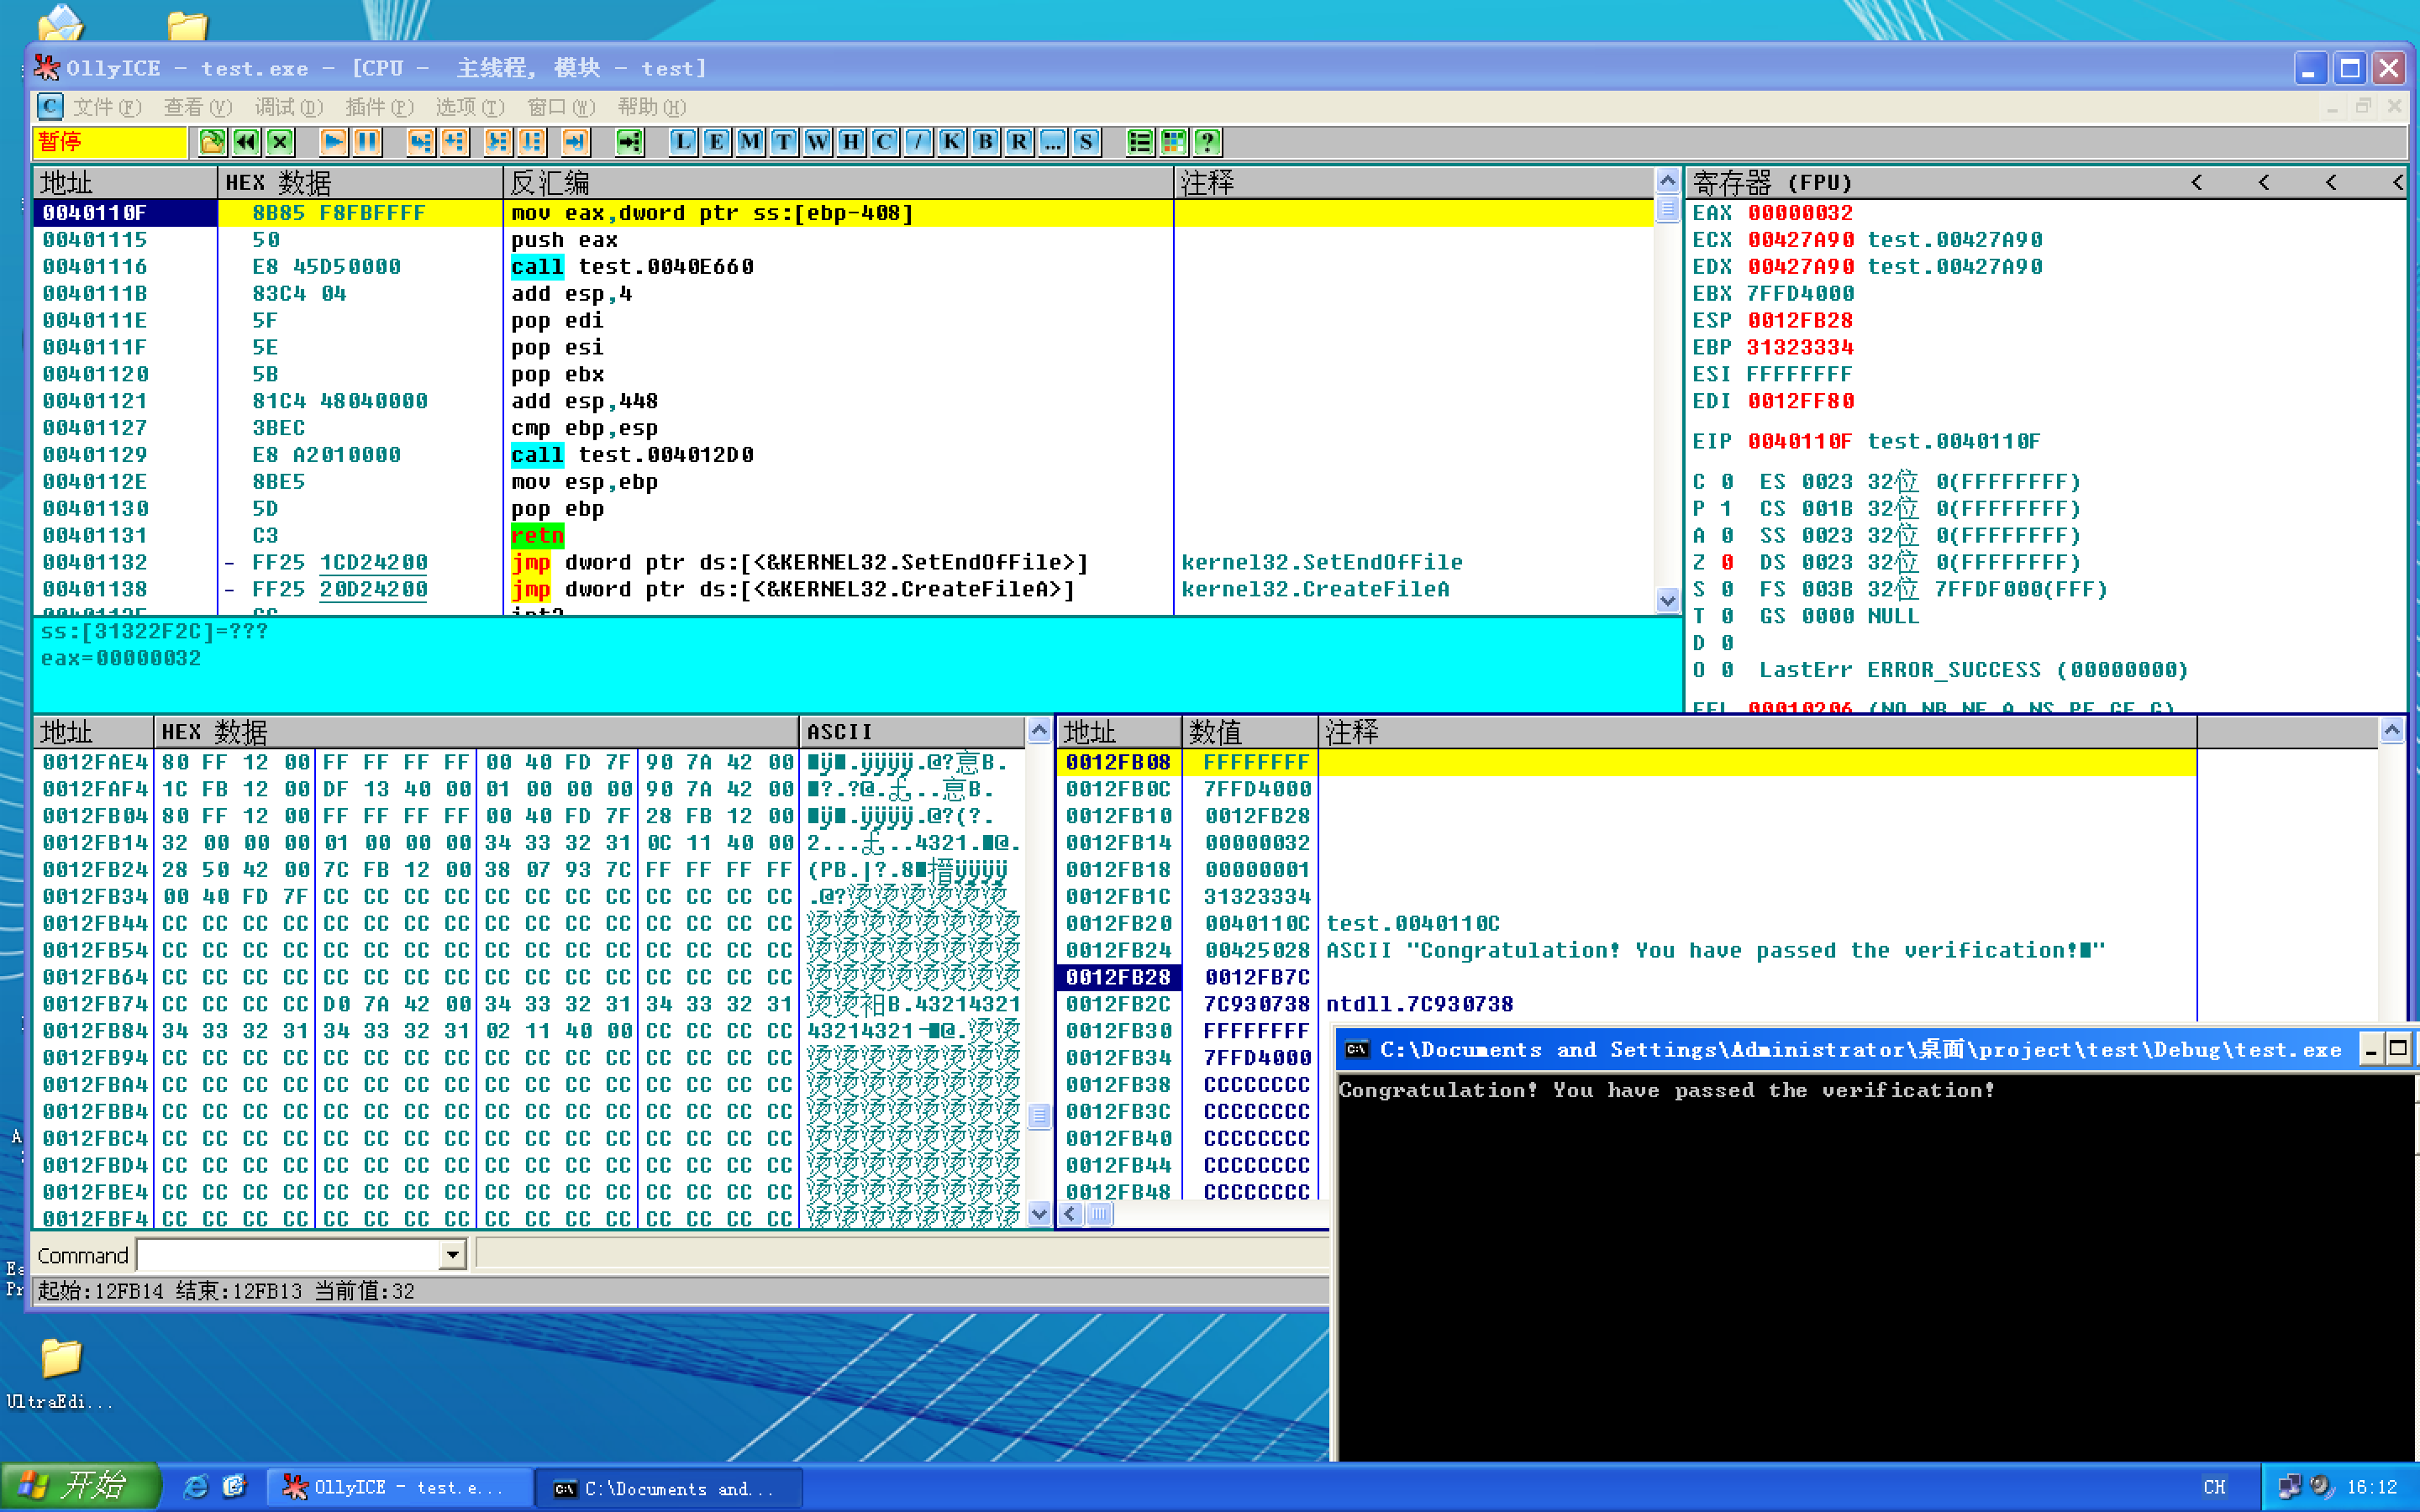
Task: Expand the Command combo box dropdown arrow
Action: click(453, 1254)
